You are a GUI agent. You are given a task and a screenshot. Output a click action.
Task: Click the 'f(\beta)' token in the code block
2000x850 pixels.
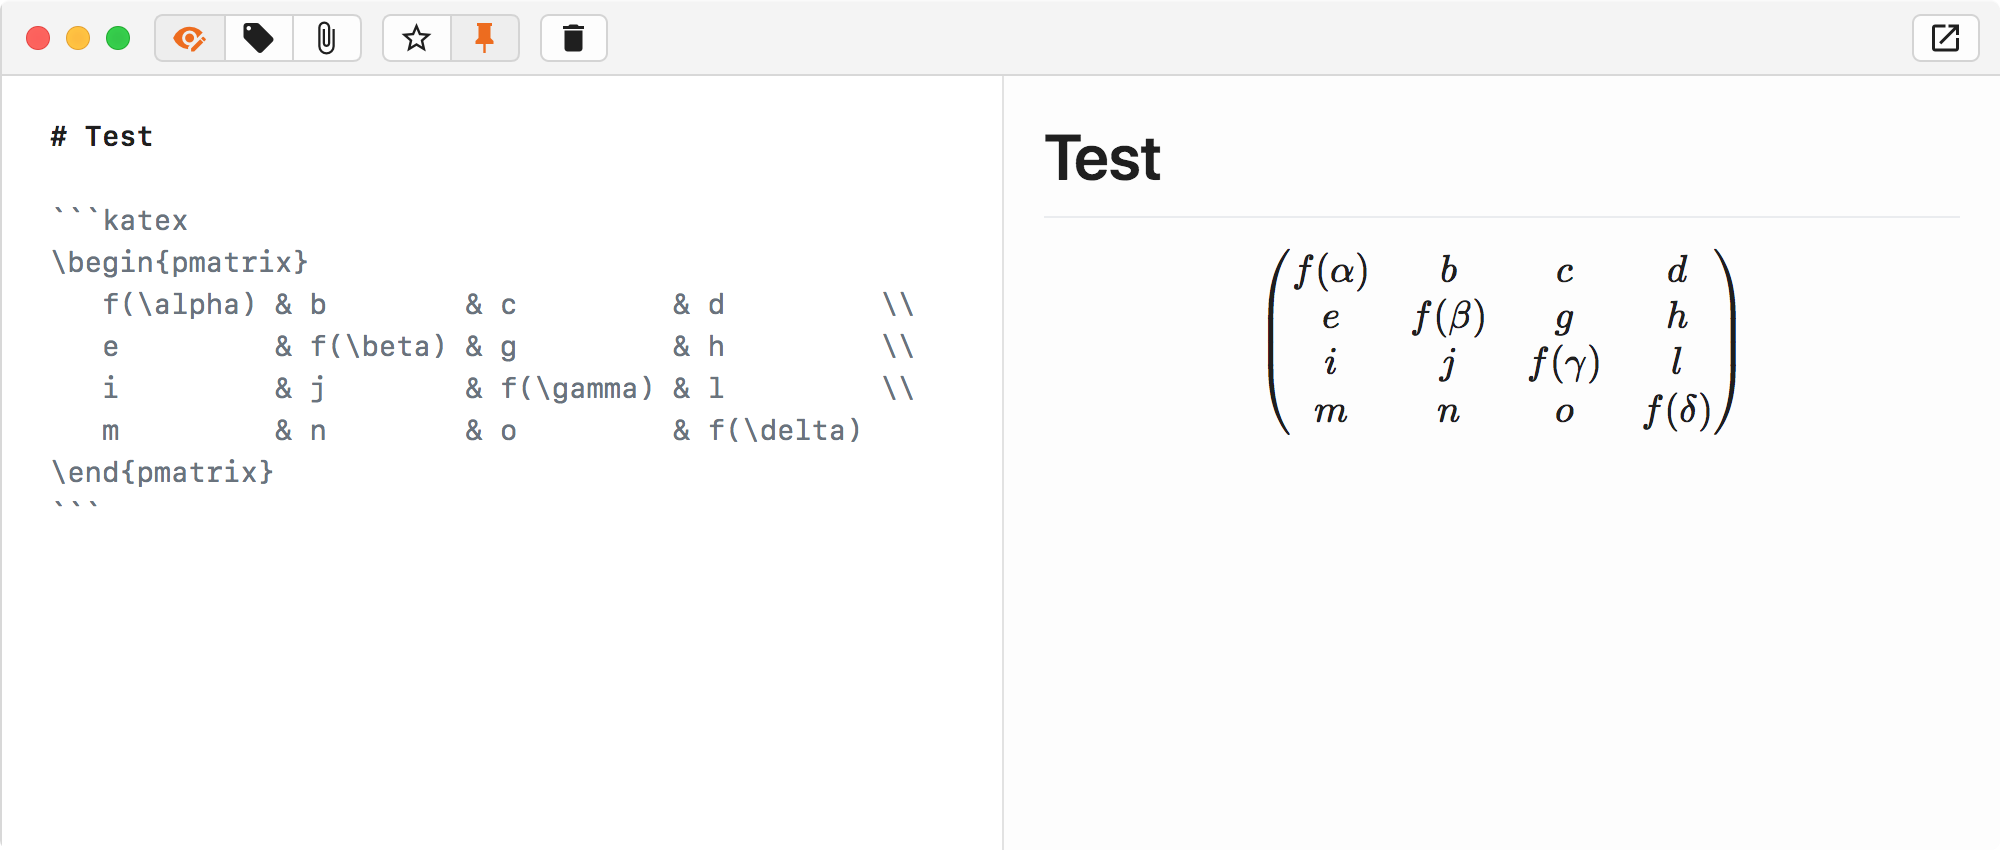coord(376,346)
